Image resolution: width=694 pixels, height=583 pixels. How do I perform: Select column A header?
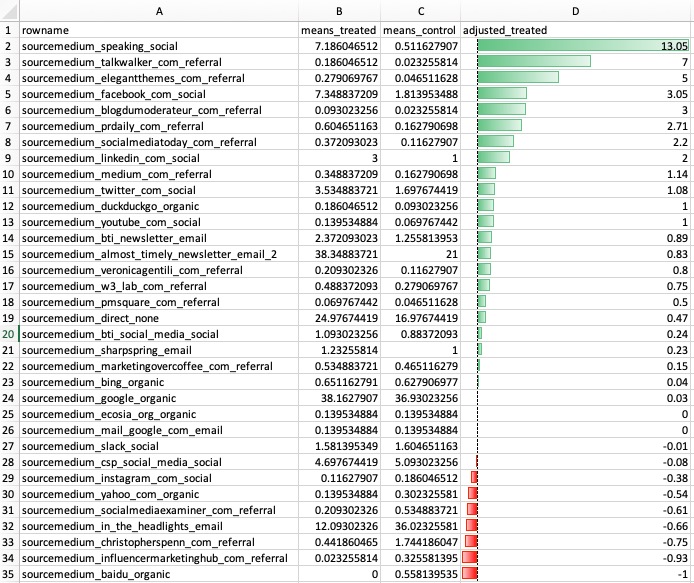pos(159,11)
